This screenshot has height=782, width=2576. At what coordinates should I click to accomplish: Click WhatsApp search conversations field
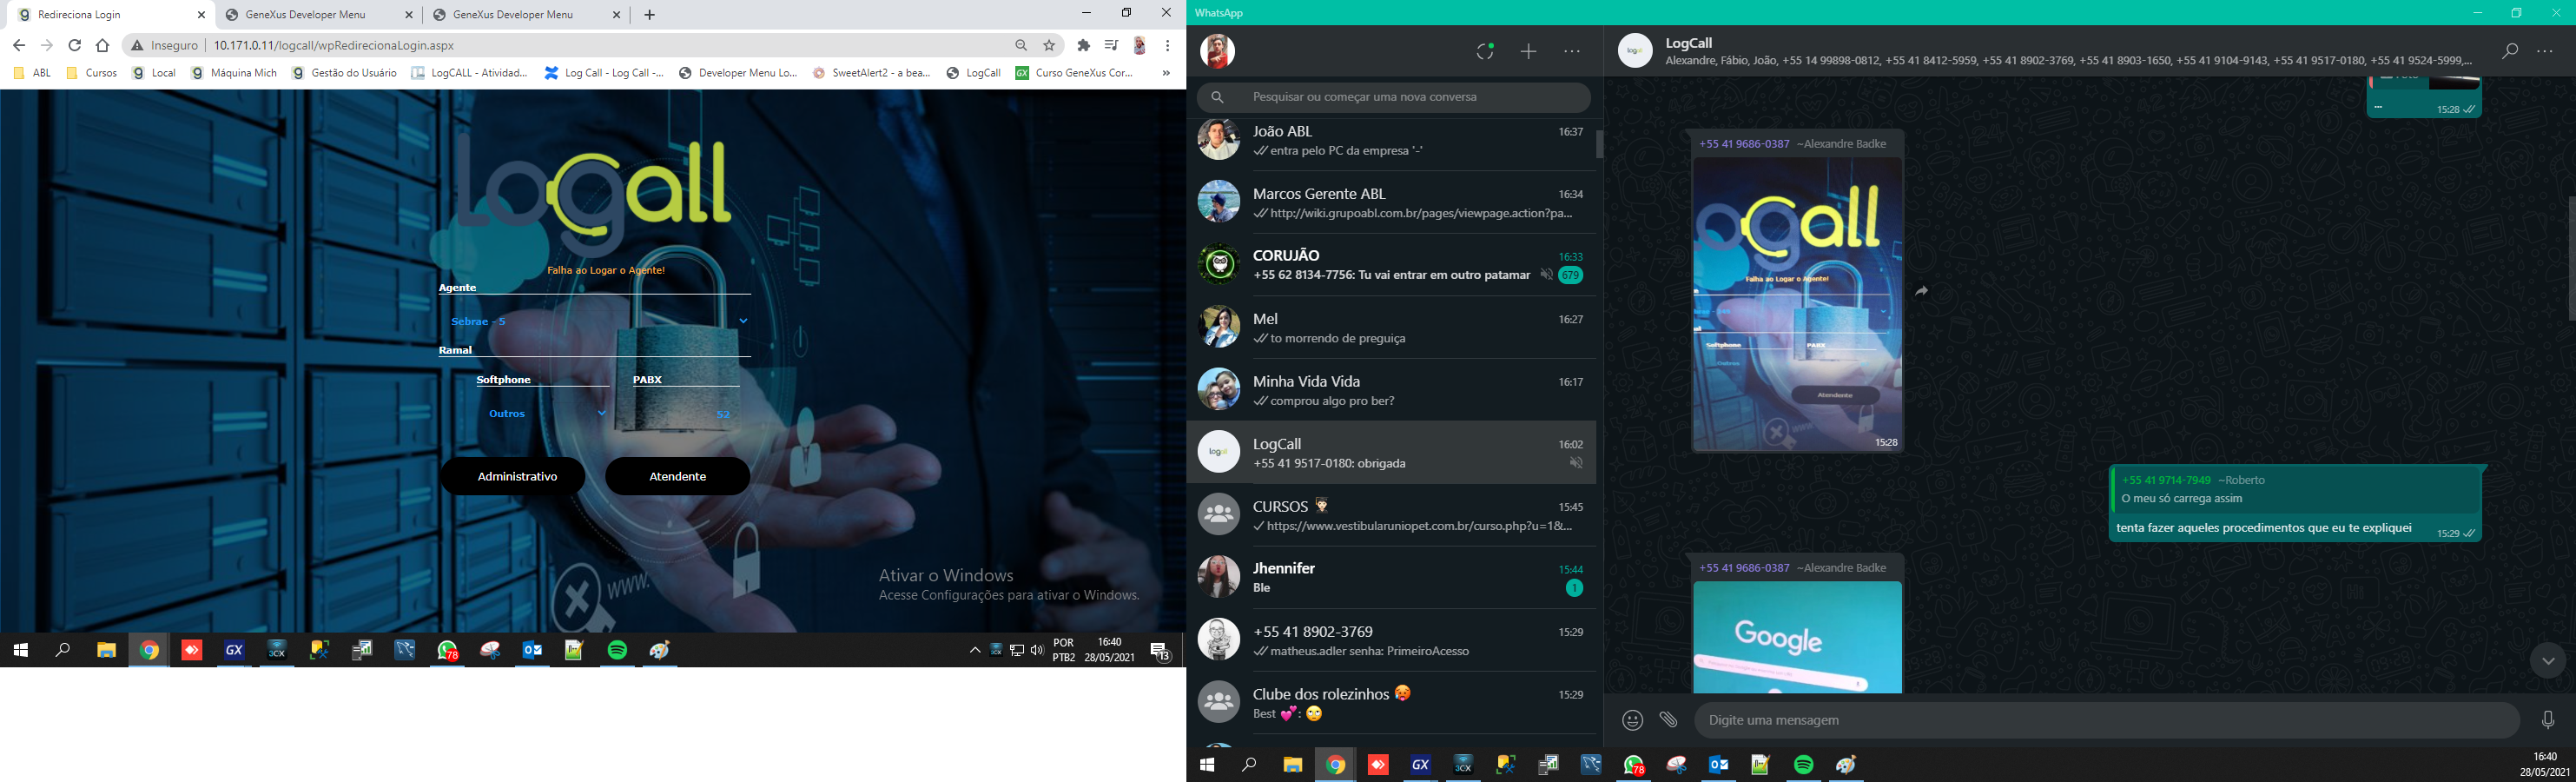coord(1393,97)
